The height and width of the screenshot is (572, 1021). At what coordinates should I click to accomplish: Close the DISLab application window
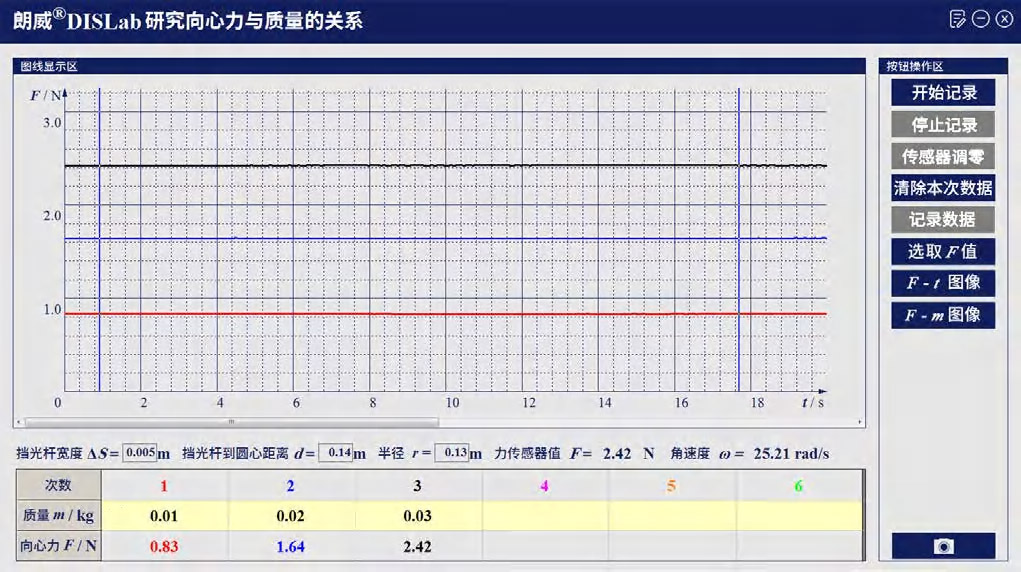[1004, 19]
